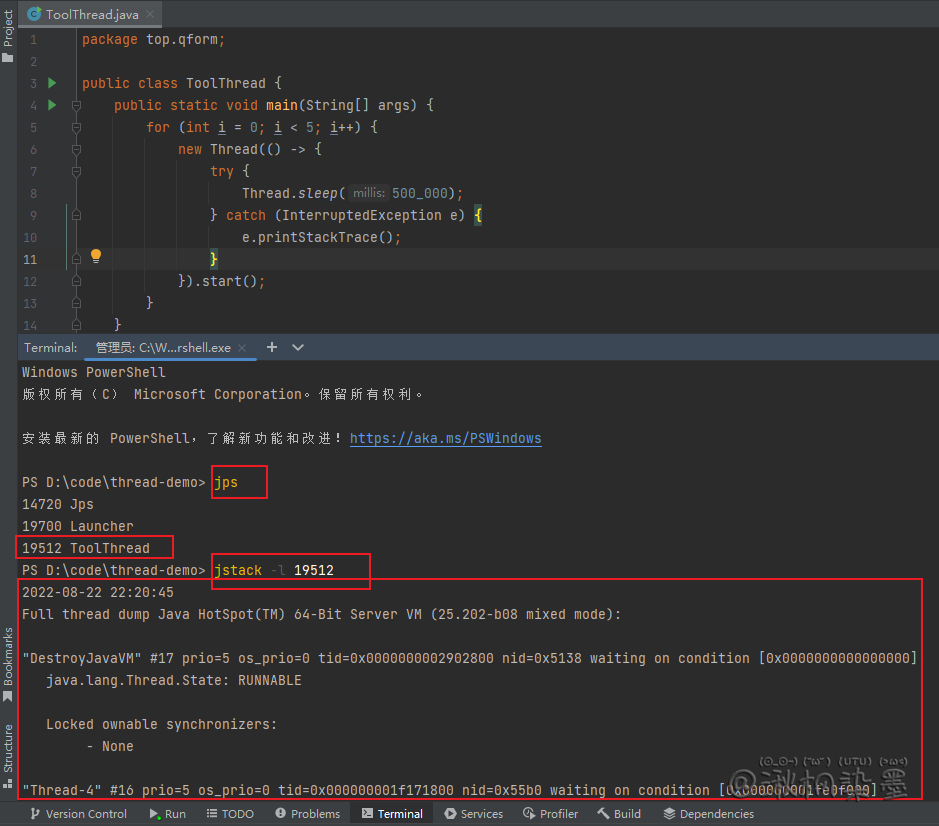Open the Dependencies tool window
This screenshot has height=826, width=939.
[x=708, y=814]
